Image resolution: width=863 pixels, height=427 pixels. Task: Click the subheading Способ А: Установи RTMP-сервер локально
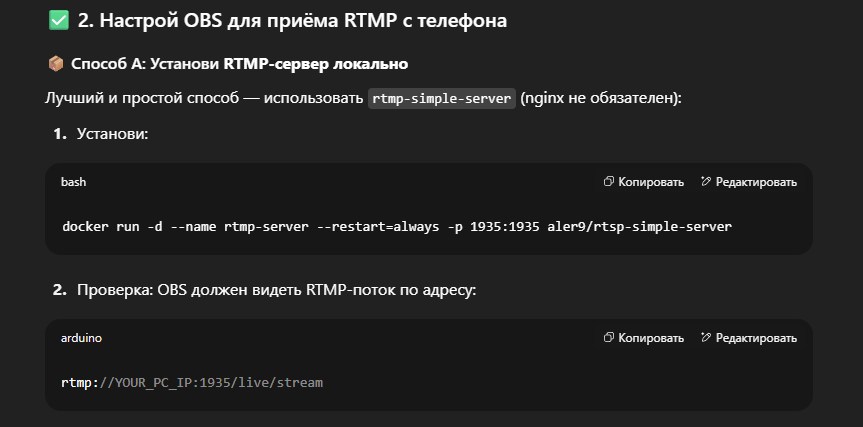point(239,64)
